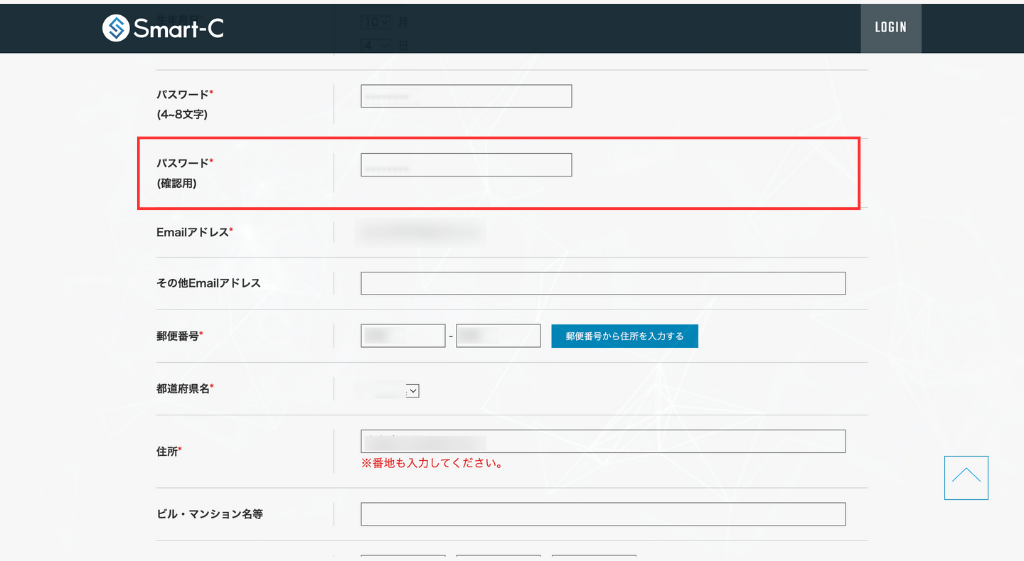1024x561 pixels.
Task: Focus the password (4~8文字) field
Action: click(x=466, y=96)
